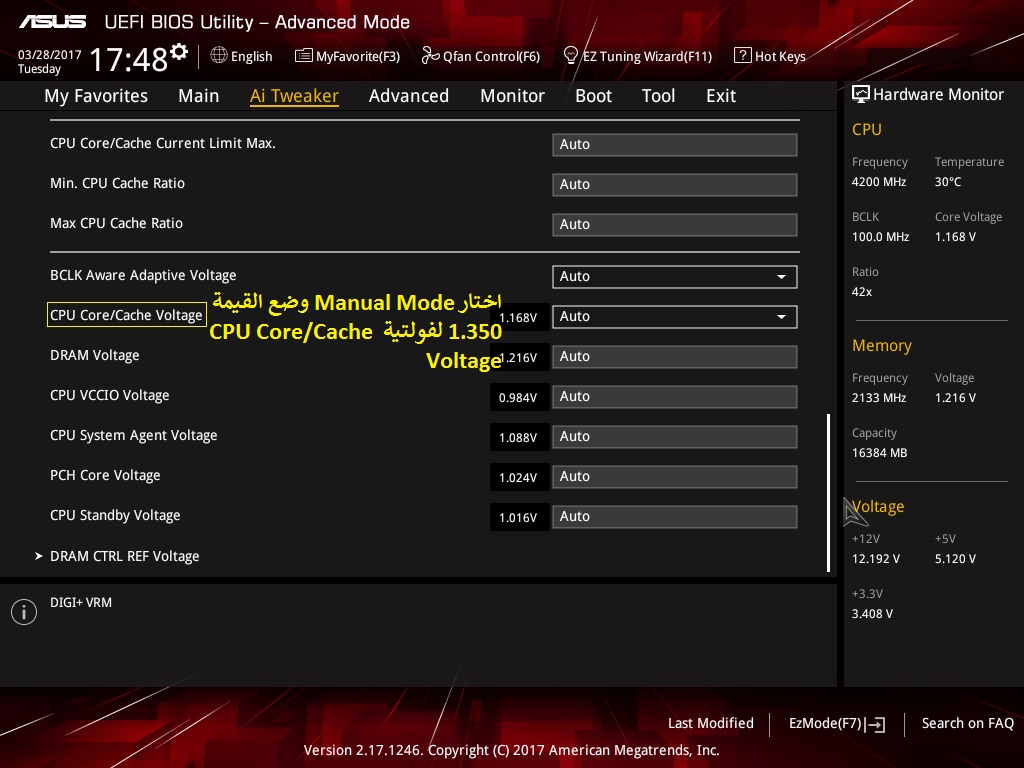Click the PCH Core Voltage Auto field
Viewport: 1024px width, 768px height.
pos(675,477)
